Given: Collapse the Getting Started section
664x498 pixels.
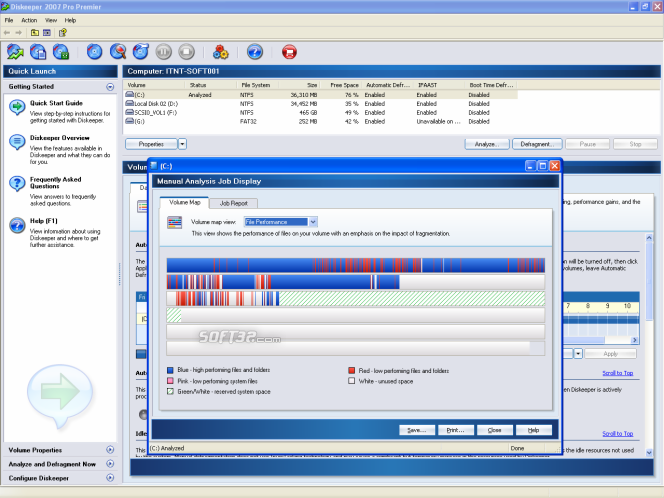Looking at the screenshot, I should (x=110, y=87).
